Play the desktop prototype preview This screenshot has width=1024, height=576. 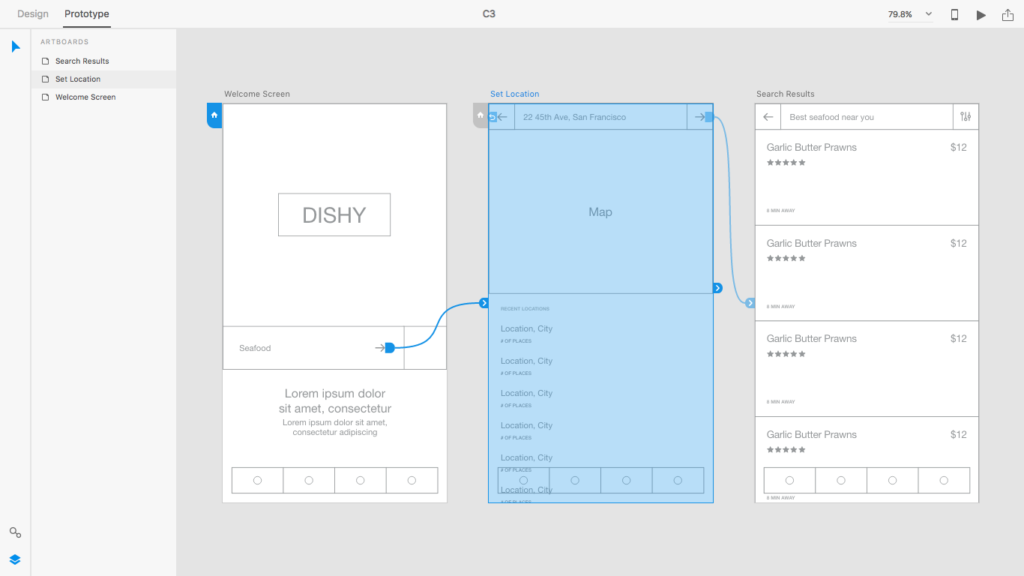tap(981, 15)
